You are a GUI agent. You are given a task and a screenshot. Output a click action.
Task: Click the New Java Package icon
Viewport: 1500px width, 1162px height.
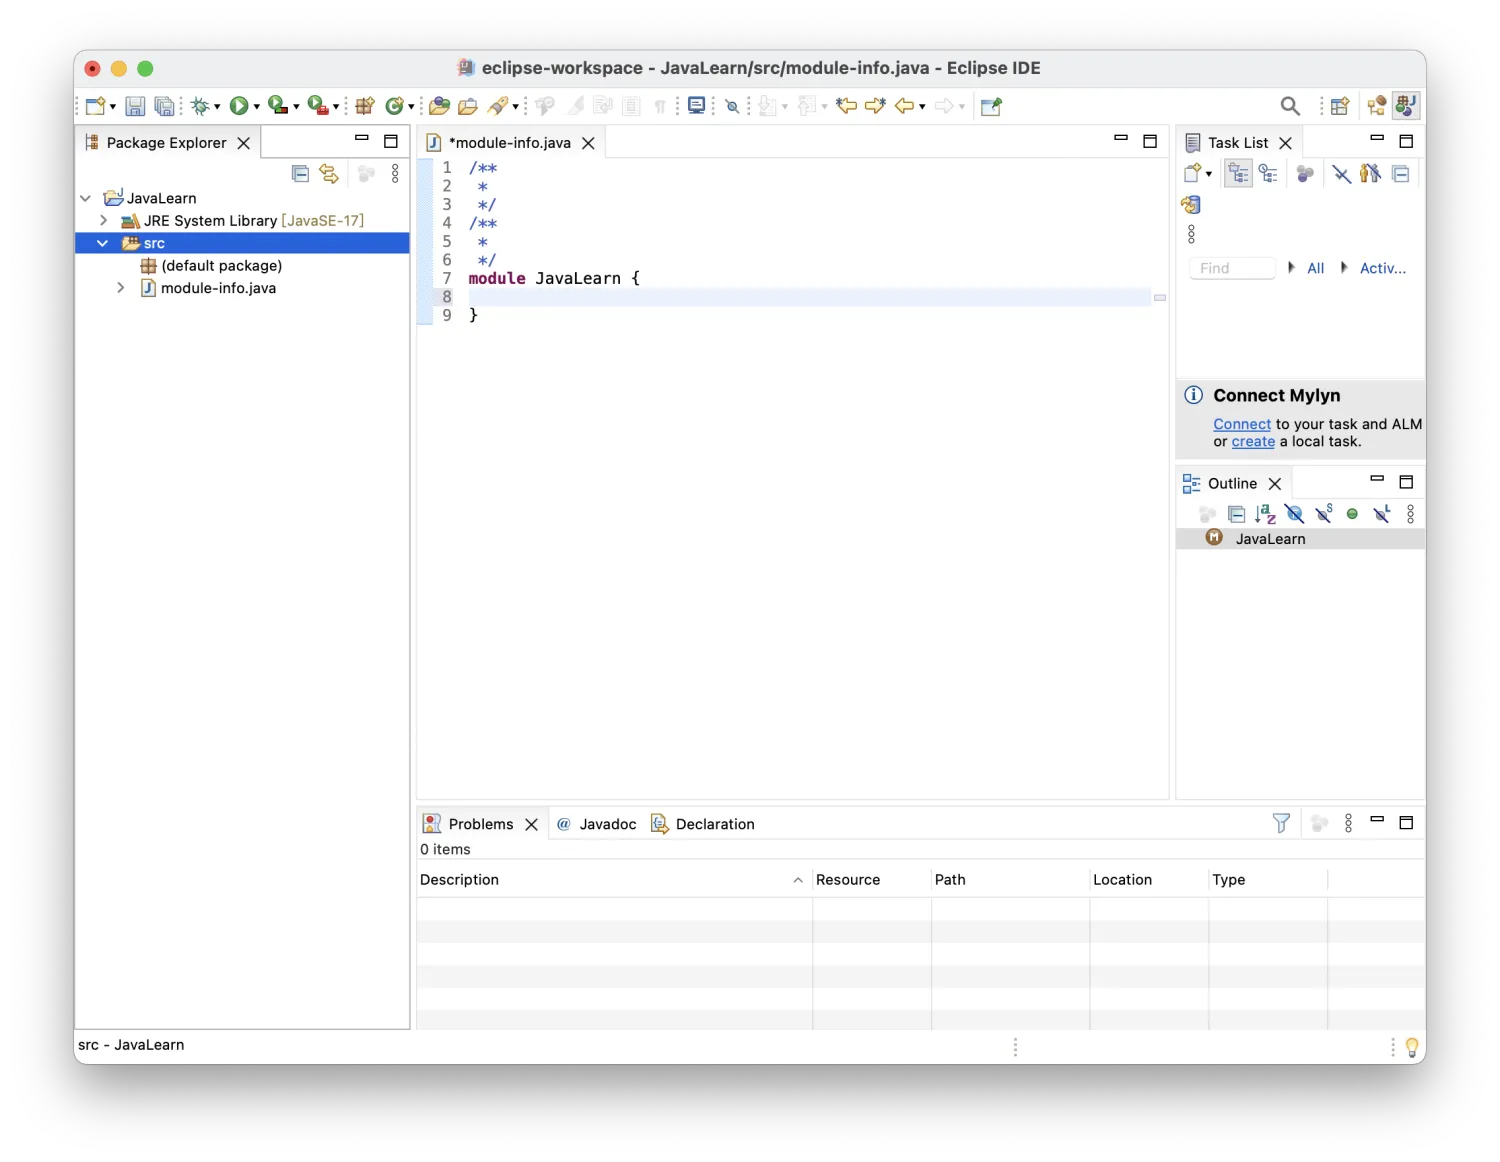click(x=365, y=106)
